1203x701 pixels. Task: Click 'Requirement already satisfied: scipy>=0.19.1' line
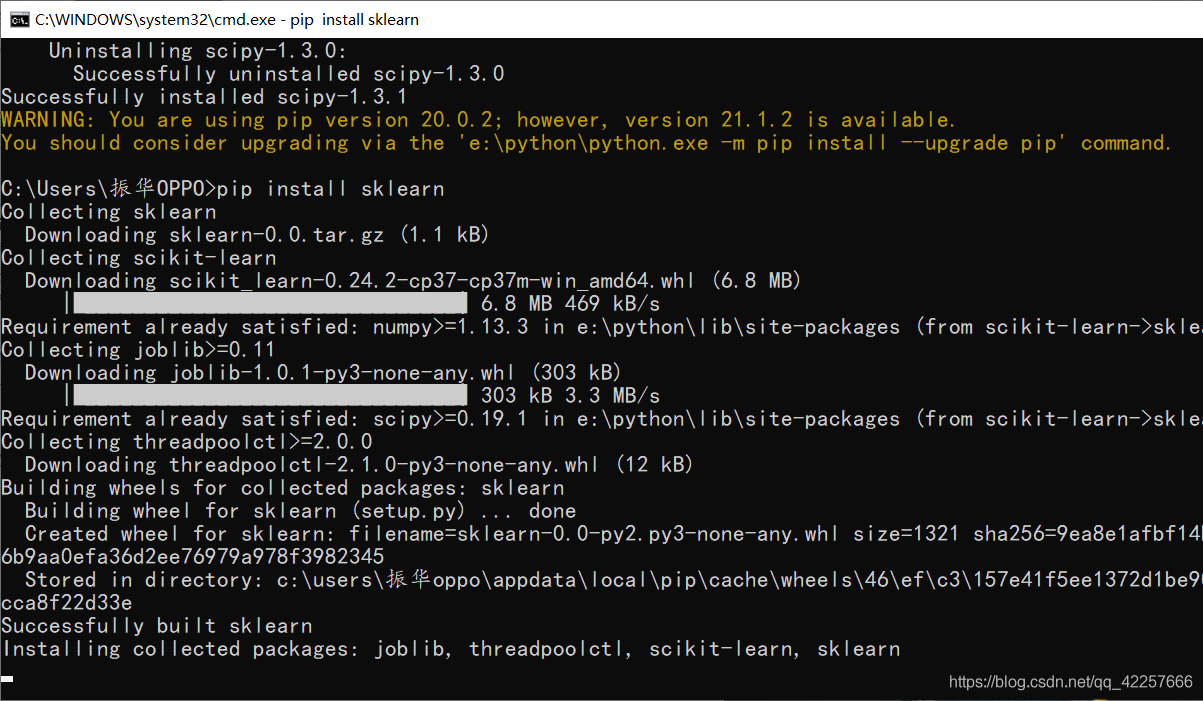[x=601, y=419]
